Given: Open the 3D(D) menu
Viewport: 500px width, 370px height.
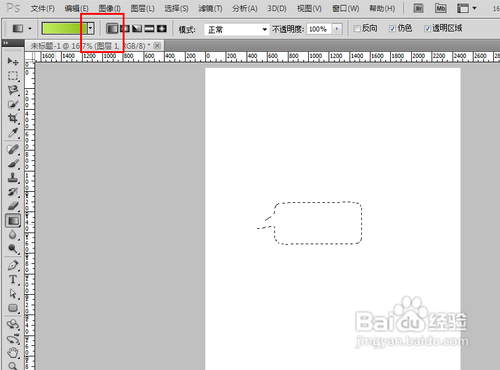Looking at the screenshot, I should (277, 8).
